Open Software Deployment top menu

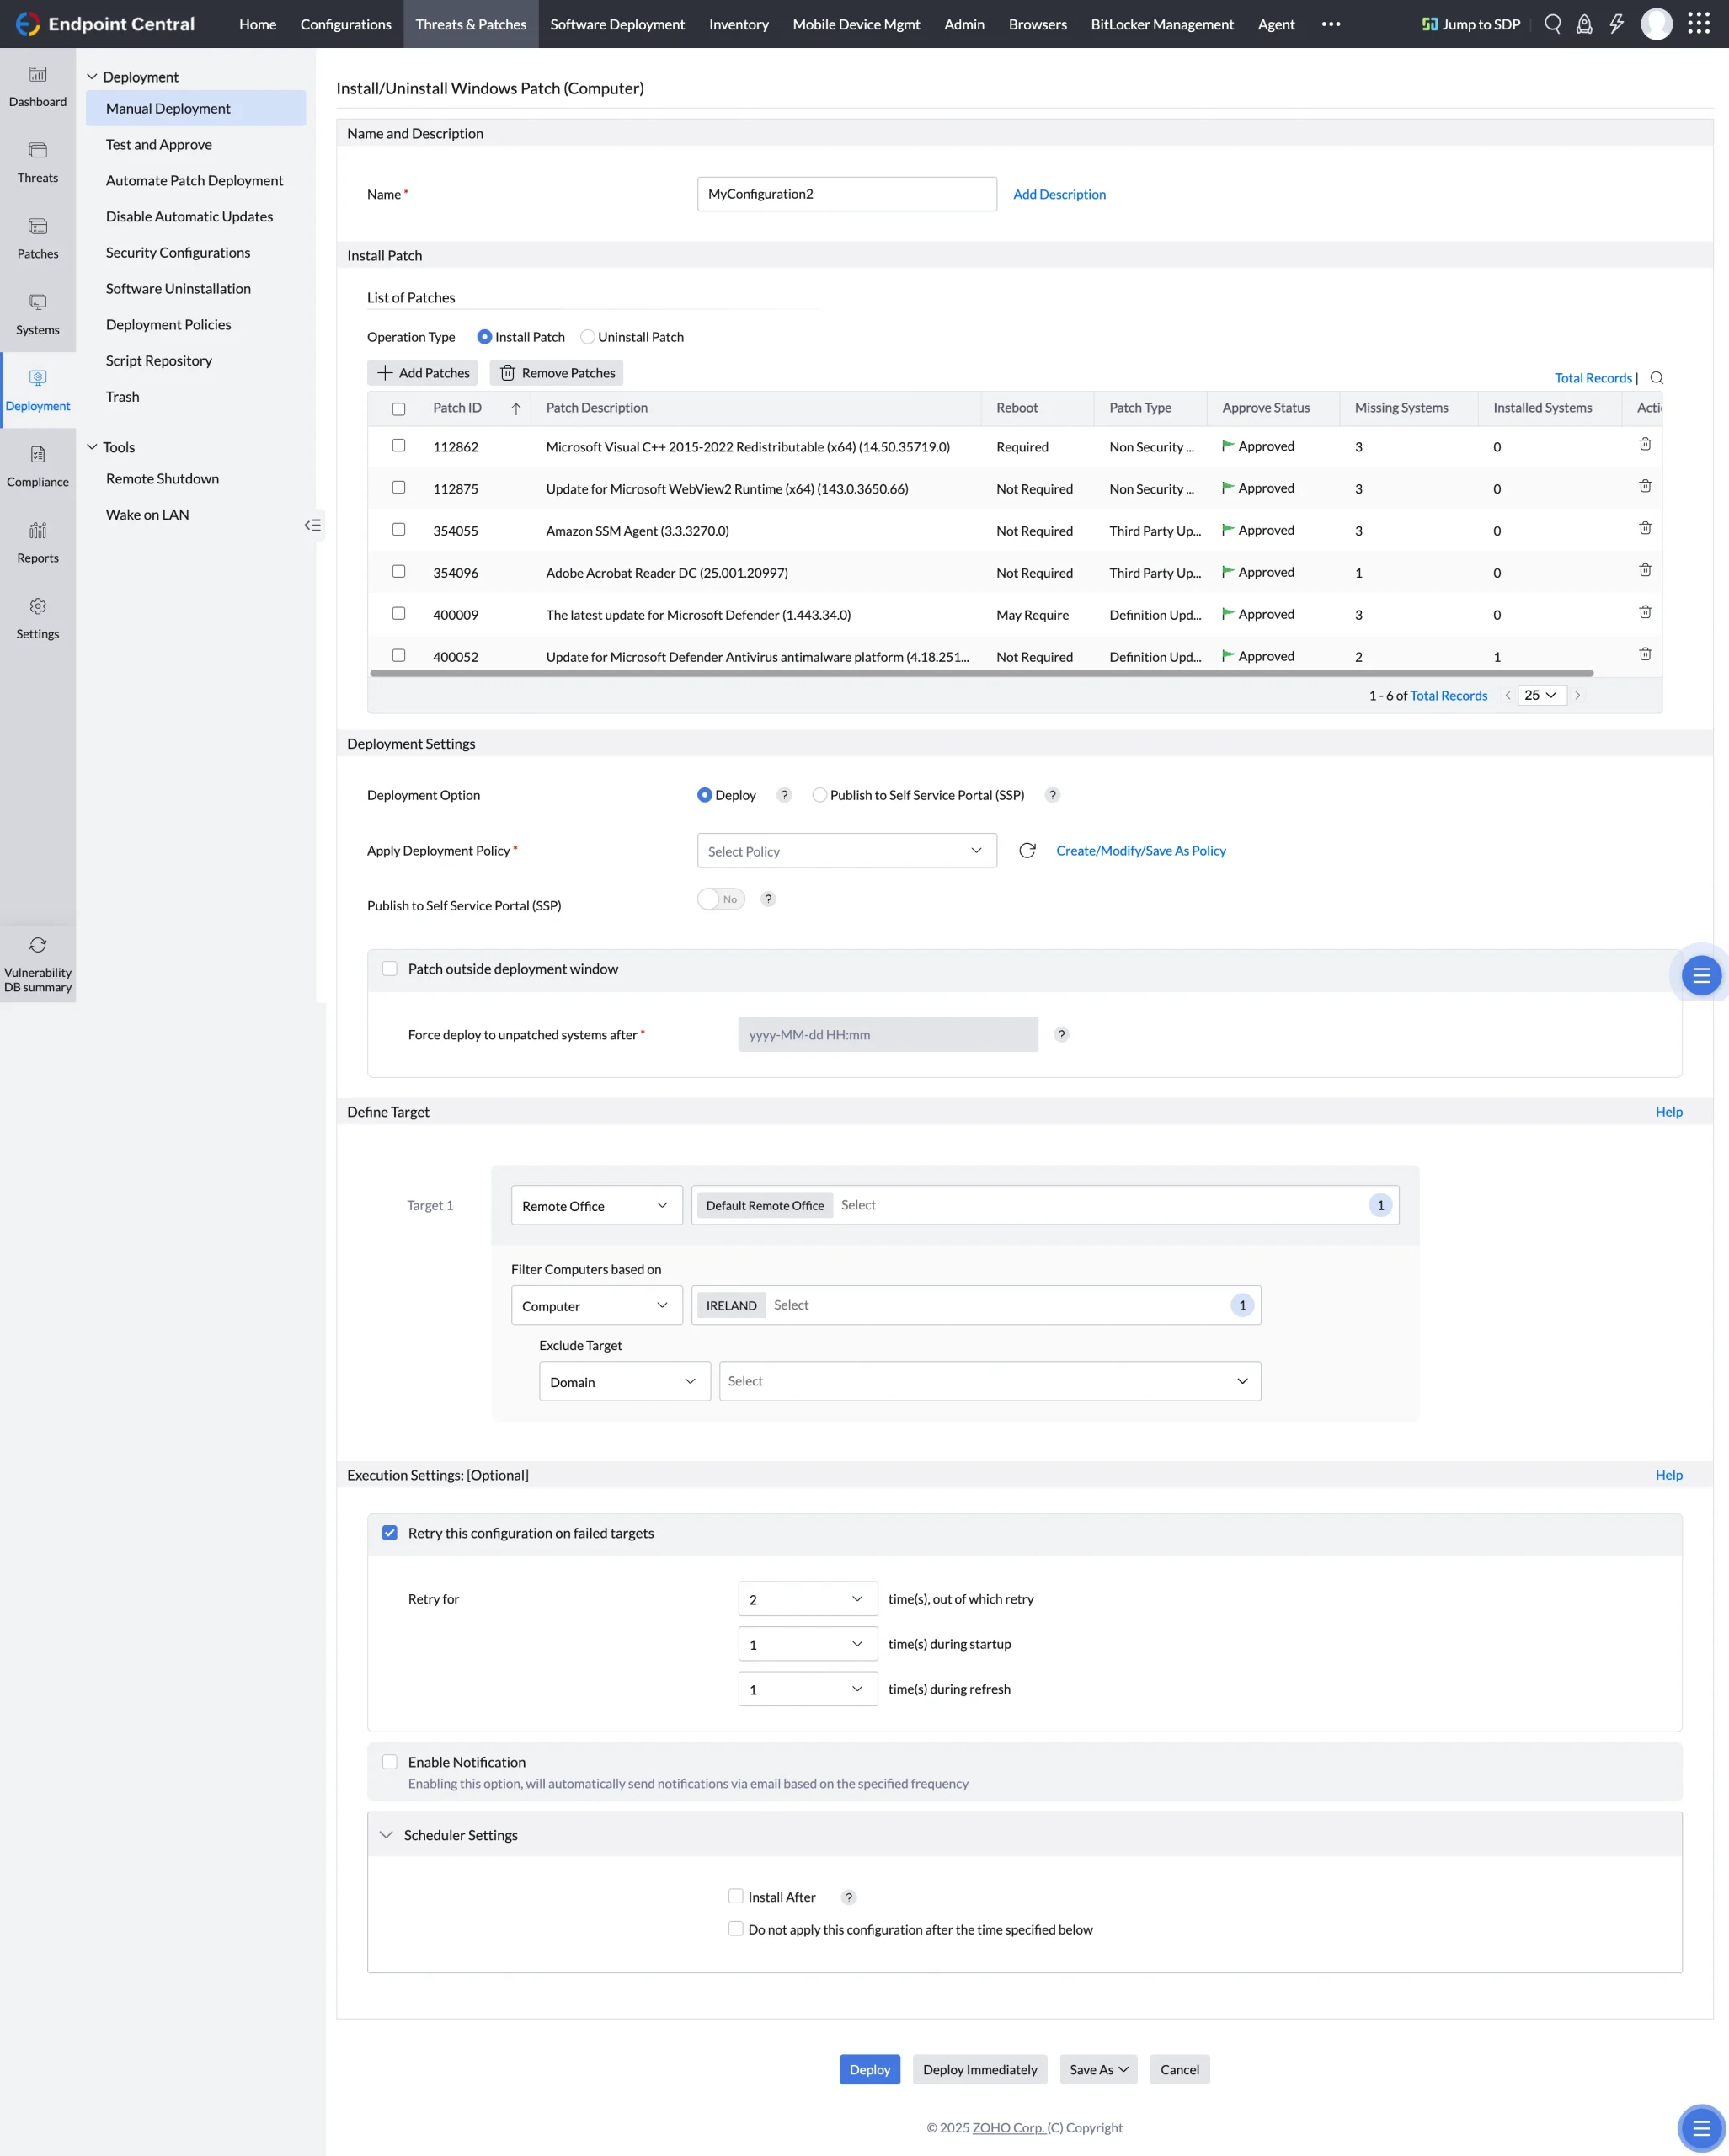618,24
